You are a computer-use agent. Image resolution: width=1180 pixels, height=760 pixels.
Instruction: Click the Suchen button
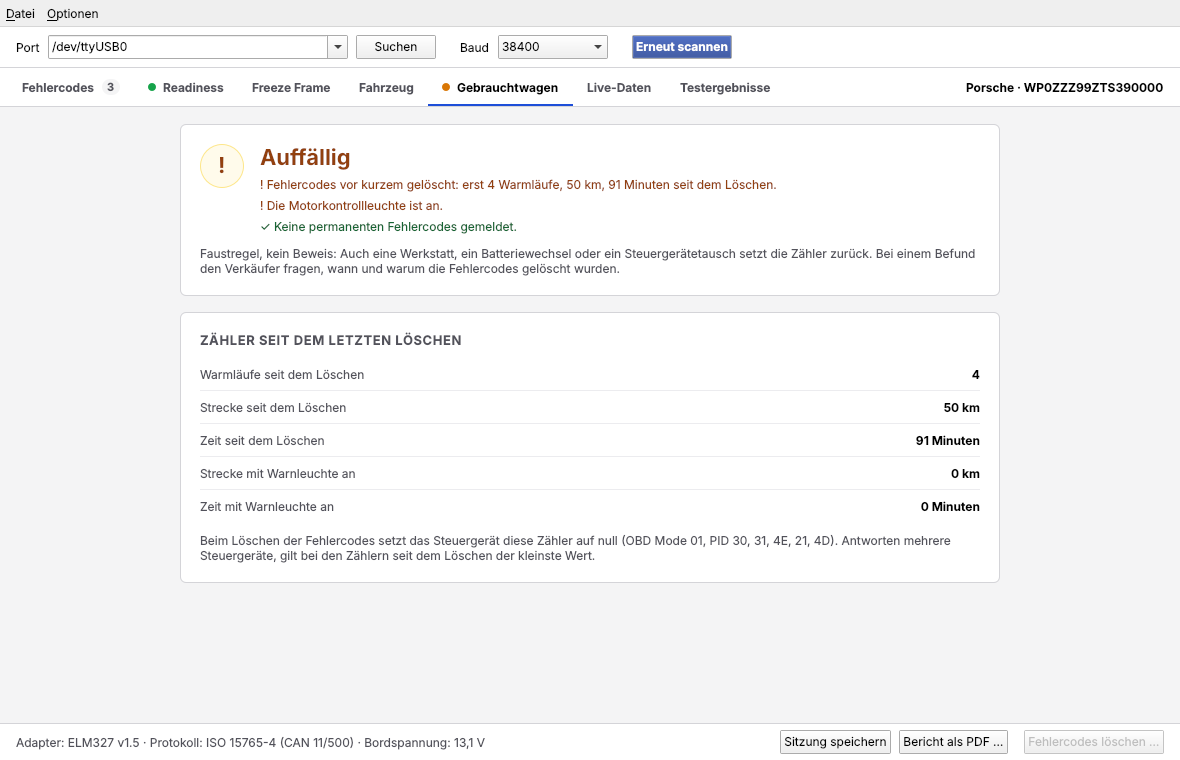click(x=396, y=47)
